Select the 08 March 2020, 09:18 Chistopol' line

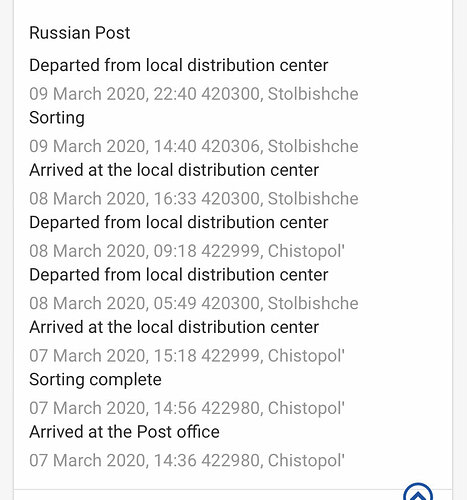click(187, 251)
